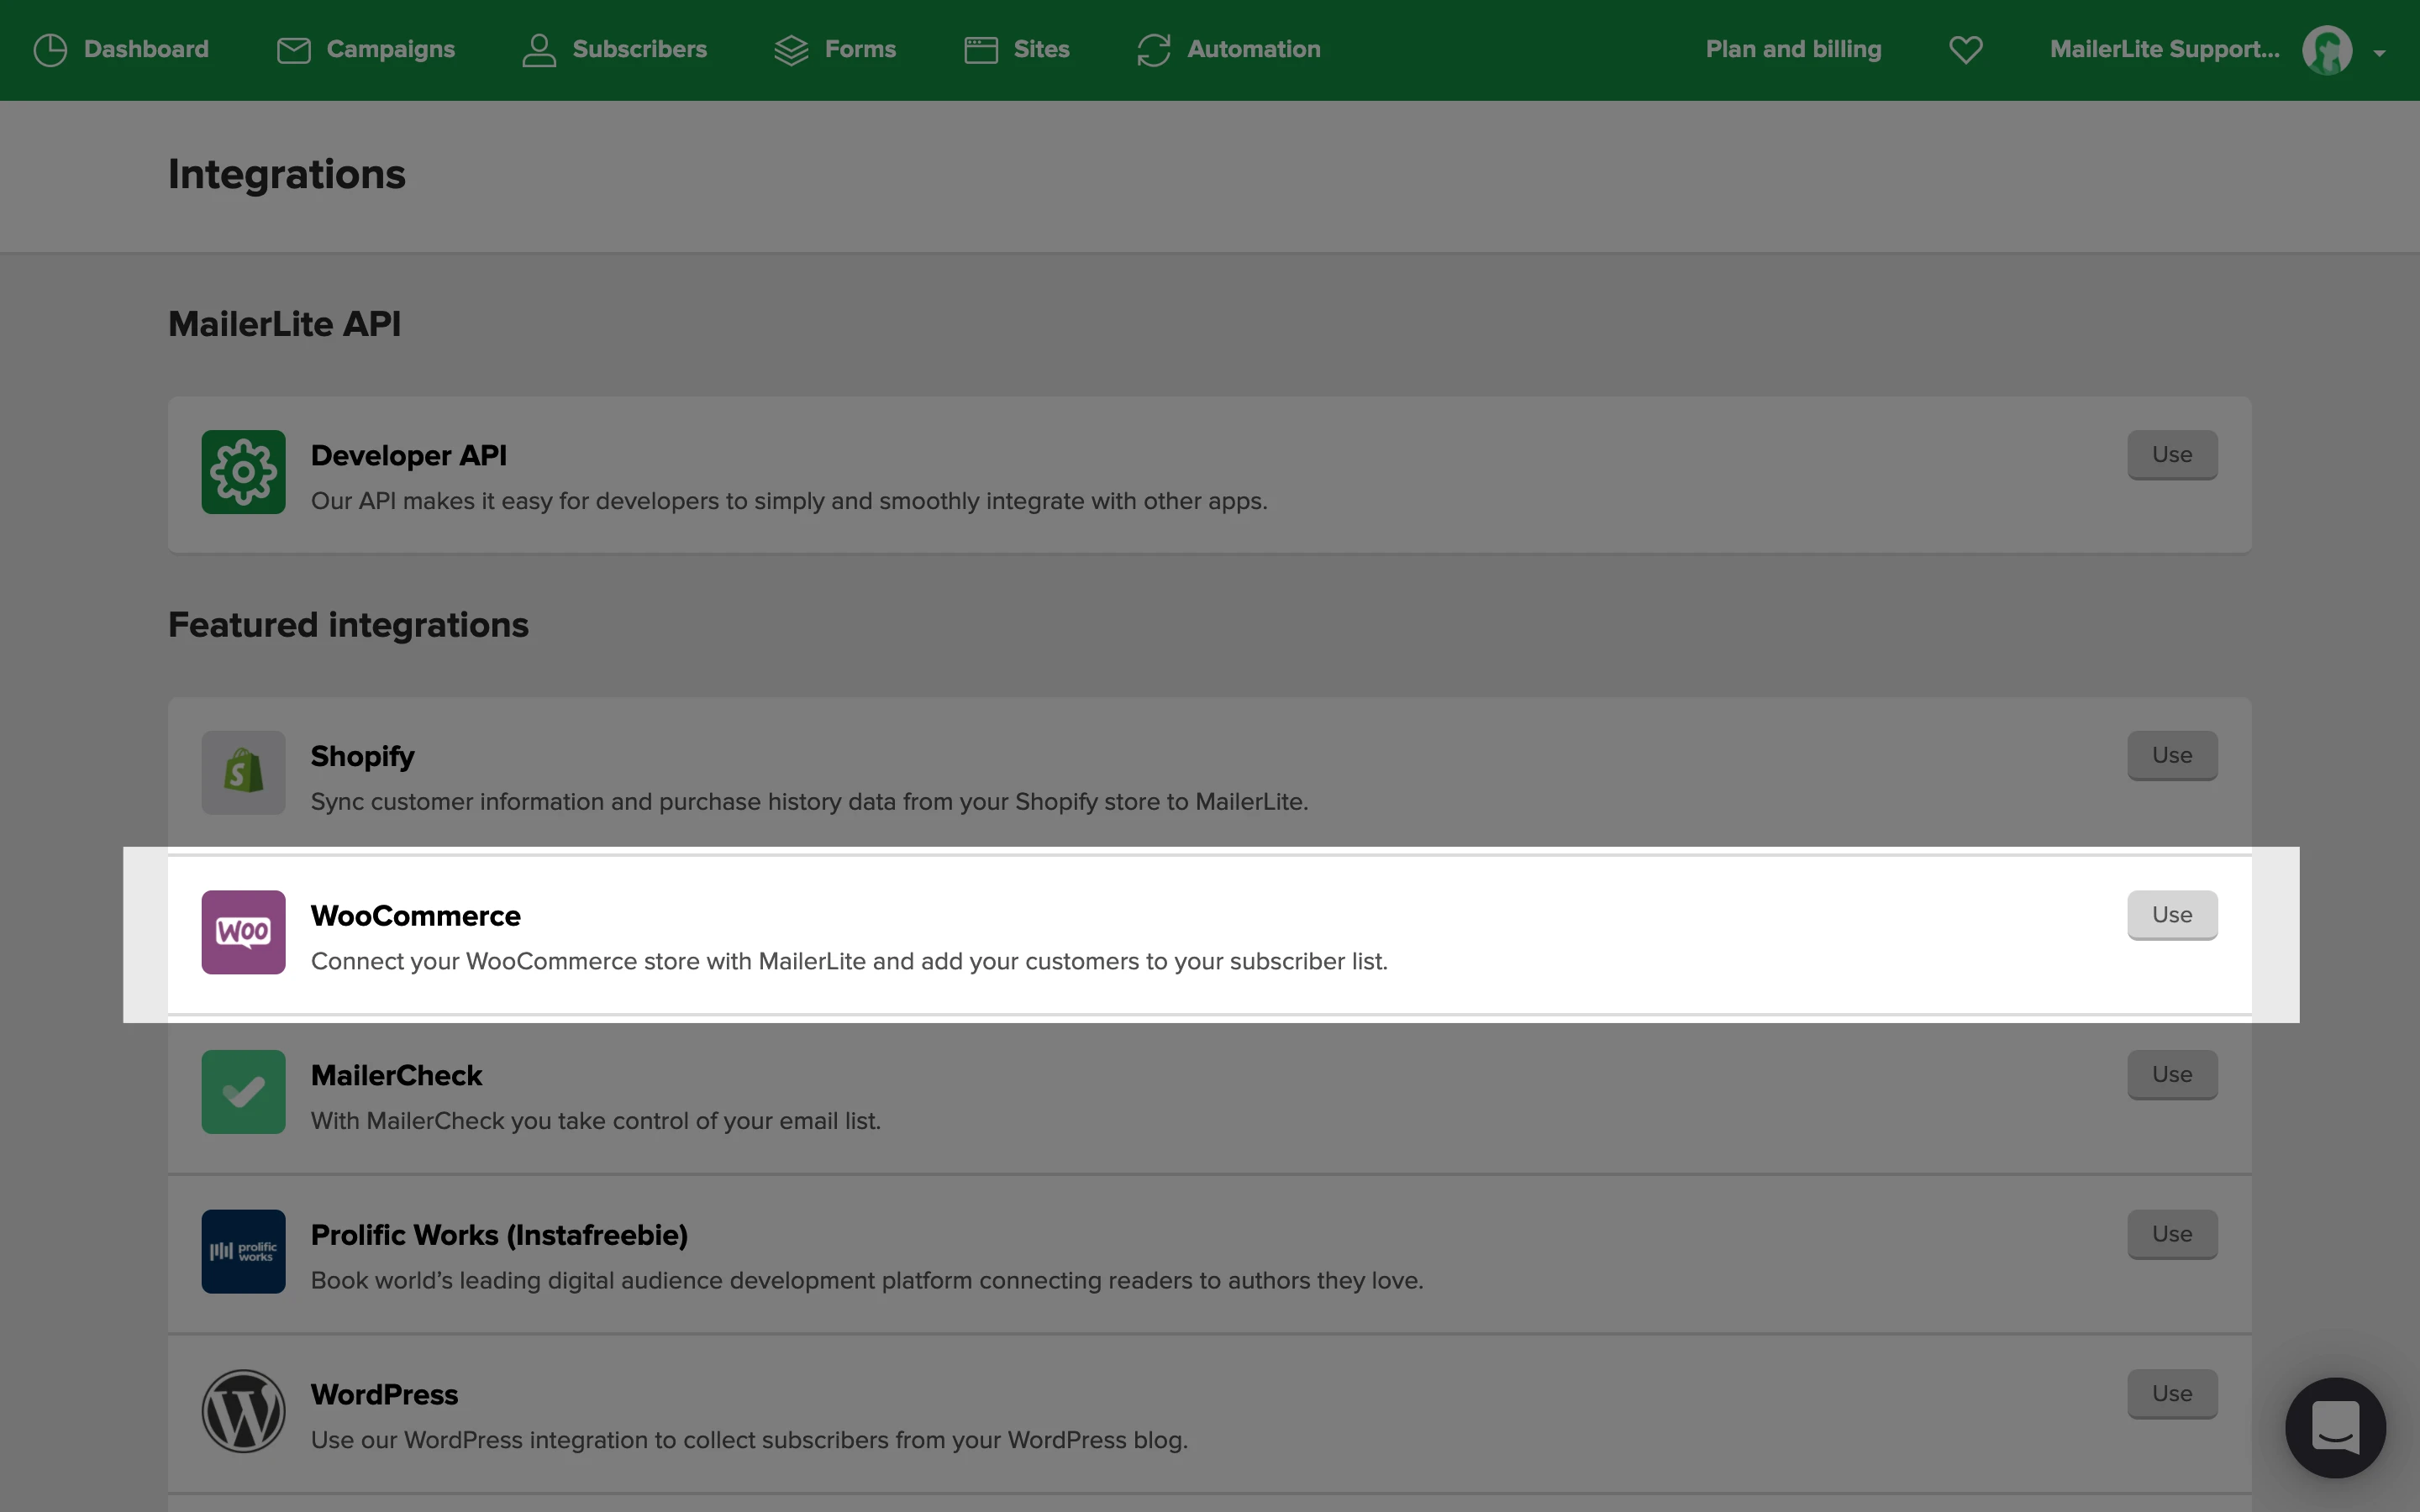This screenshot has width=2420, height=1512.
Task: Click the account avatar picture
Action: (x=2326, y=50)
